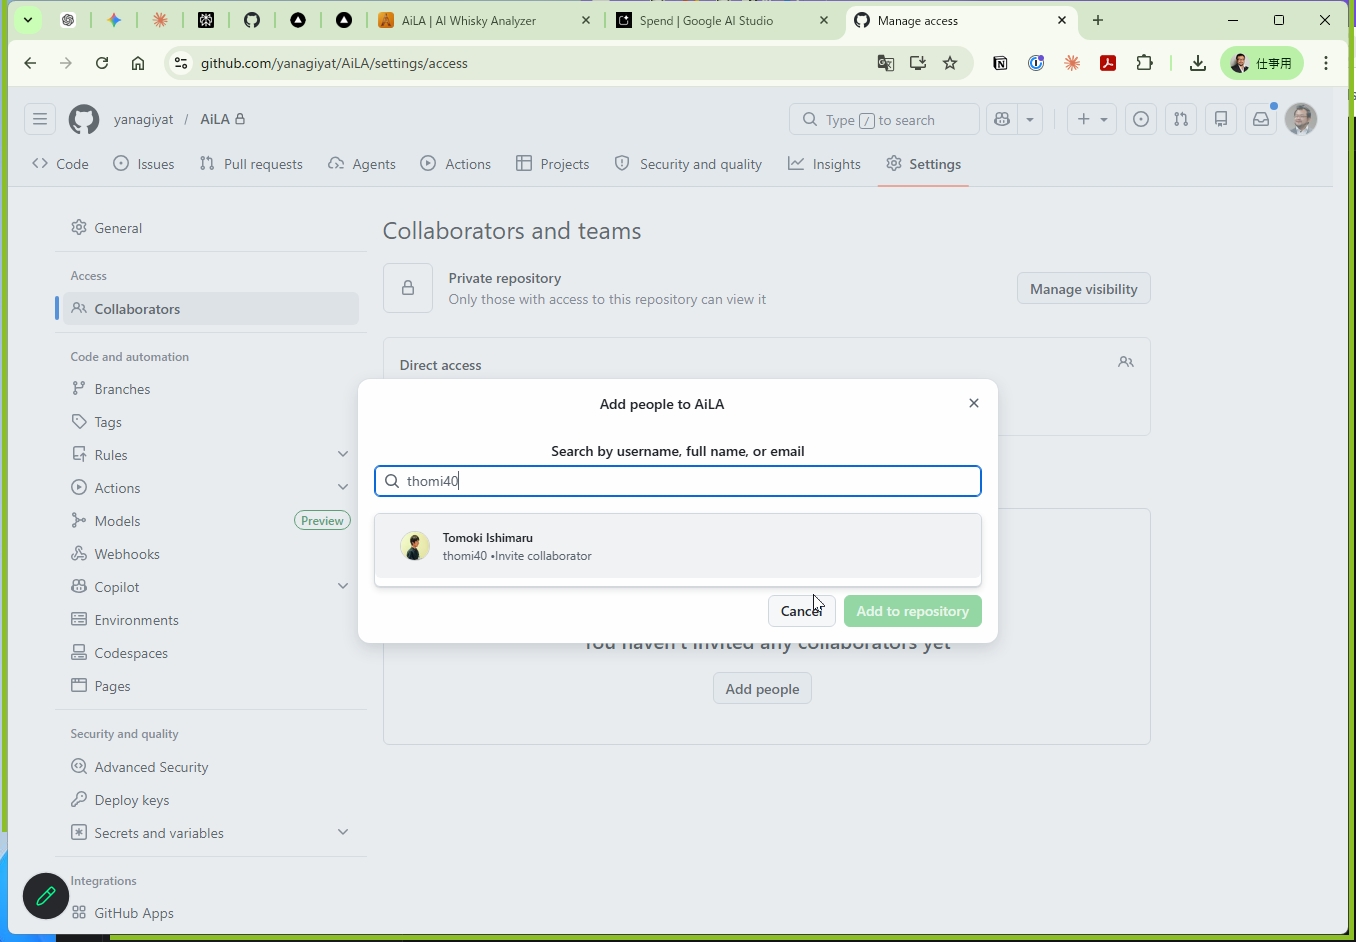View your pull requests icon in header
Screen dimensions: 1356x942
point(1181,120)
